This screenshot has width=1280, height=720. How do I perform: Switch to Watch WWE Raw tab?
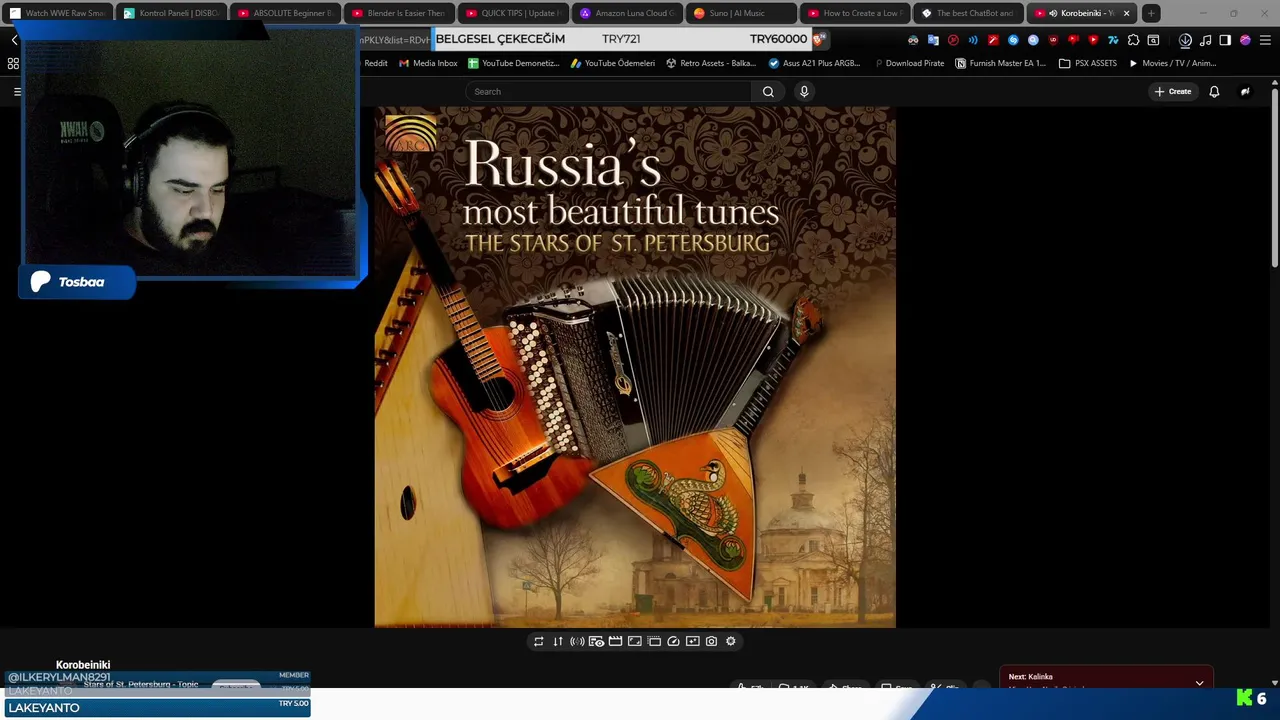(x=57, y=13)
